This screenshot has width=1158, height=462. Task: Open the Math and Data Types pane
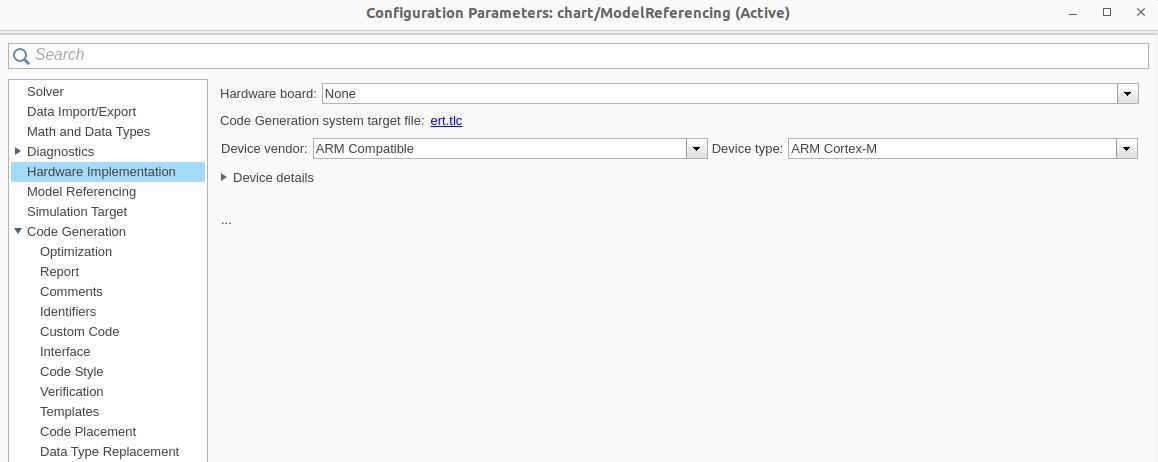point(88,131)
